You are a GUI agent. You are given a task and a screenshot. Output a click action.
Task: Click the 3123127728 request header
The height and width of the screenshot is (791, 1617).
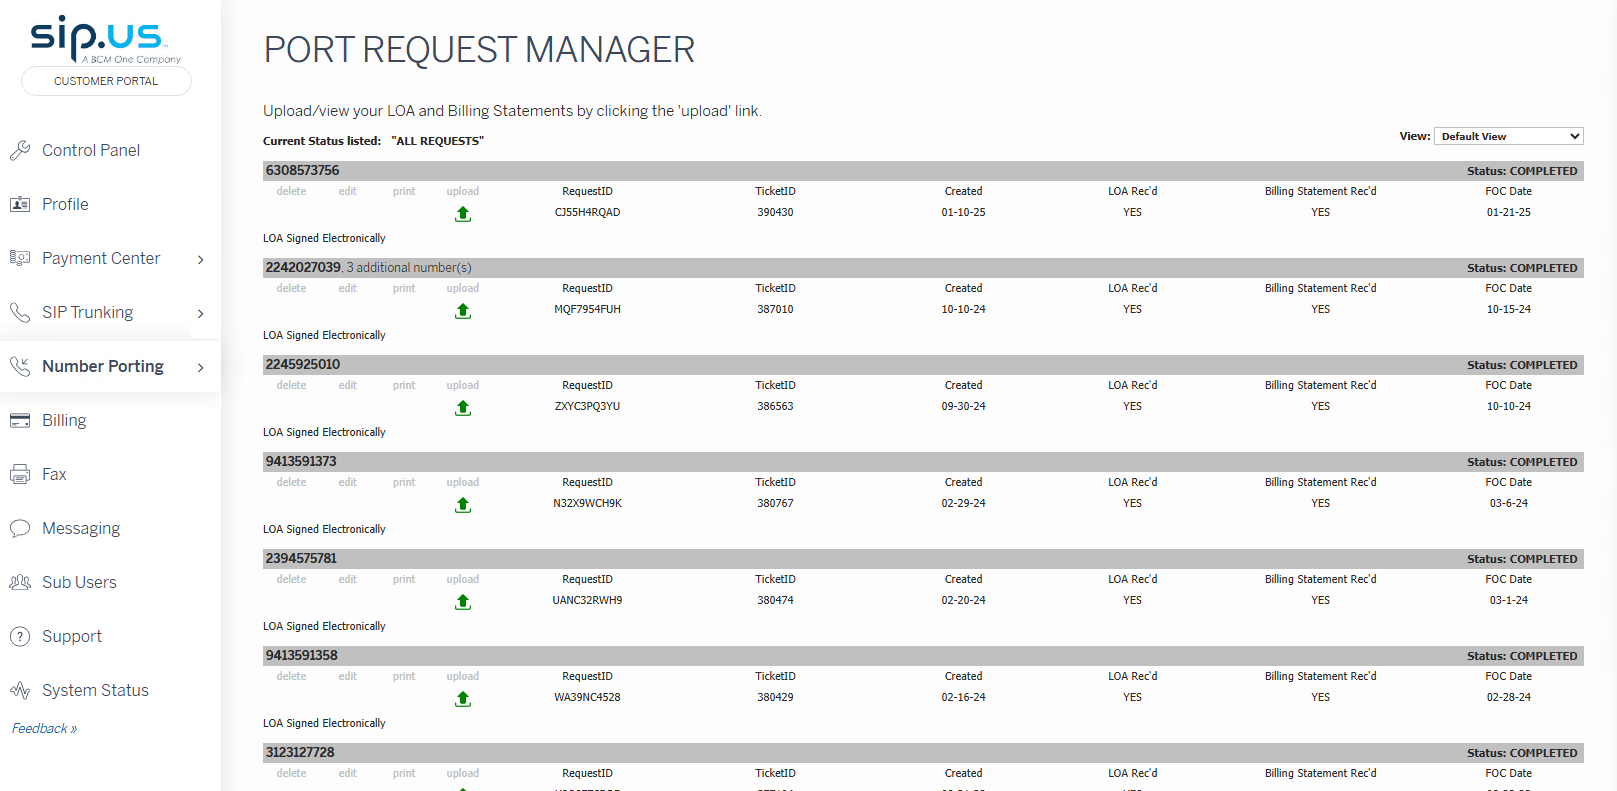923,753
